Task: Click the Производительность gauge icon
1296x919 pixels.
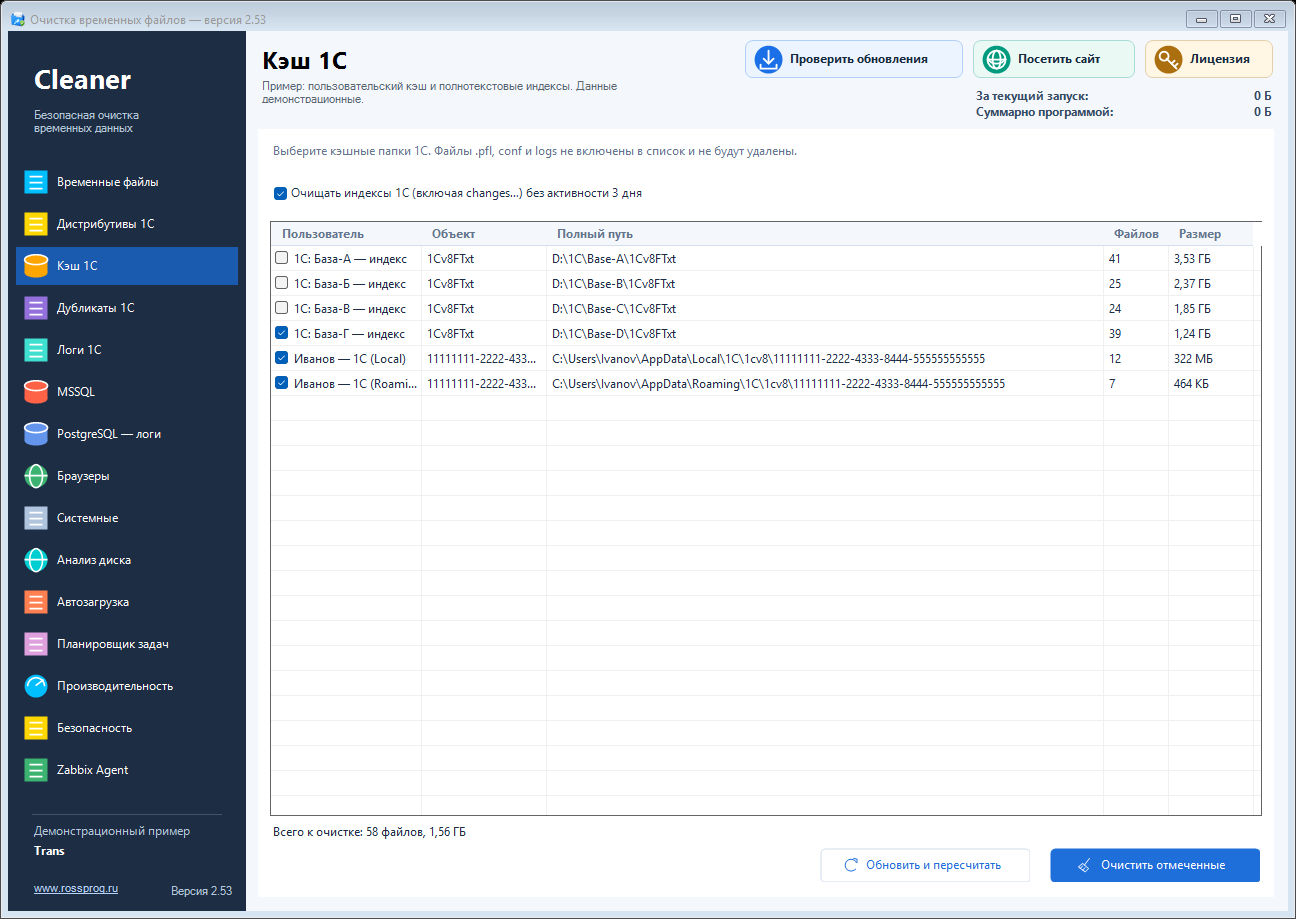Action: [36, 686]
